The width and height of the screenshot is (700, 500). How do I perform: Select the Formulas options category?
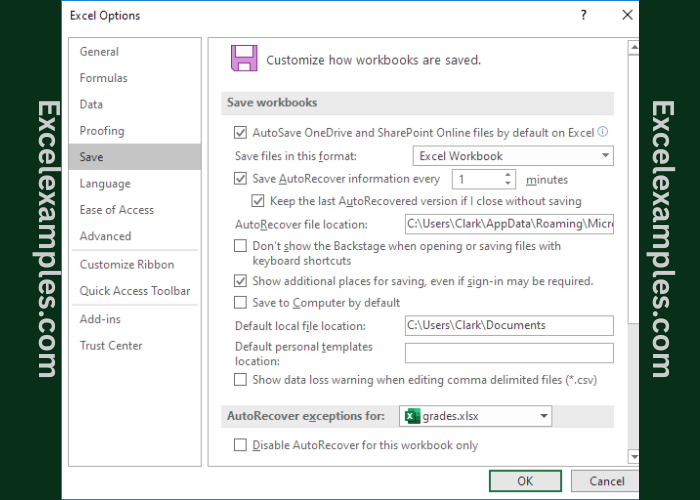pyautogui.click(x=104, y=78)
